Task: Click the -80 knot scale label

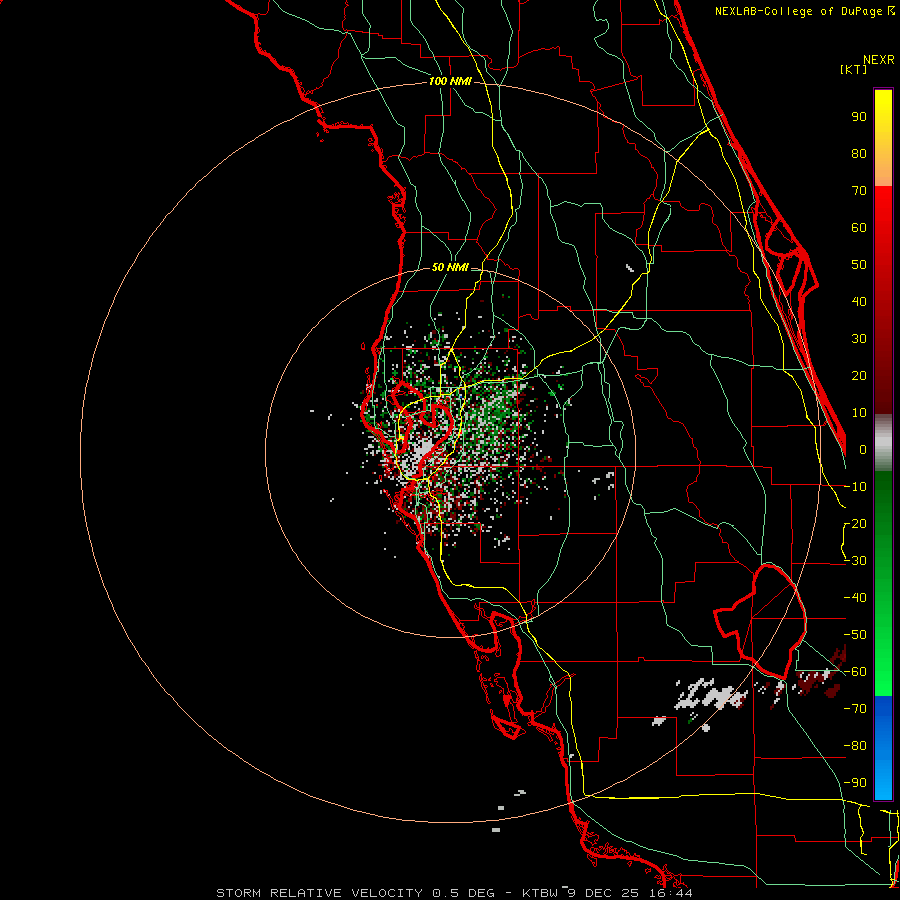Action: (855, 746)
